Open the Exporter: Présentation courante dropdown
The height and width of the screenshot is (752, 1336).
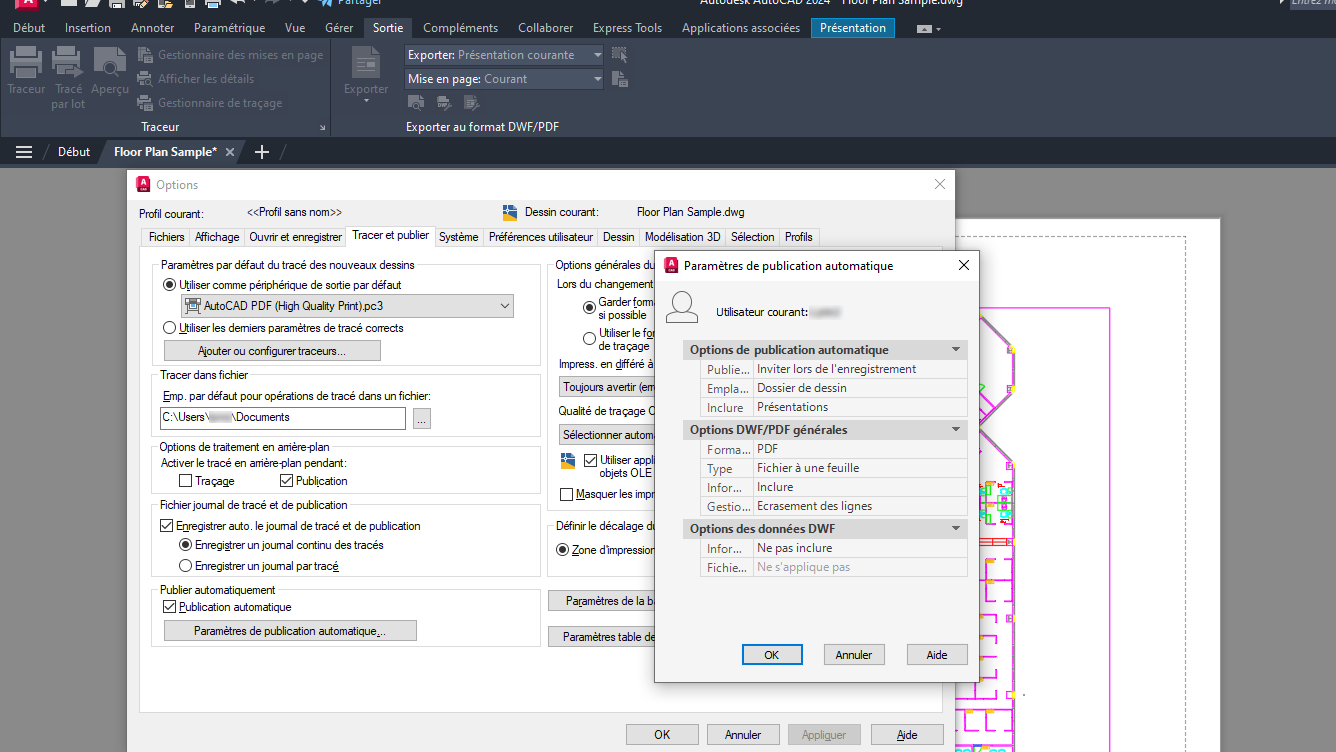504,55
